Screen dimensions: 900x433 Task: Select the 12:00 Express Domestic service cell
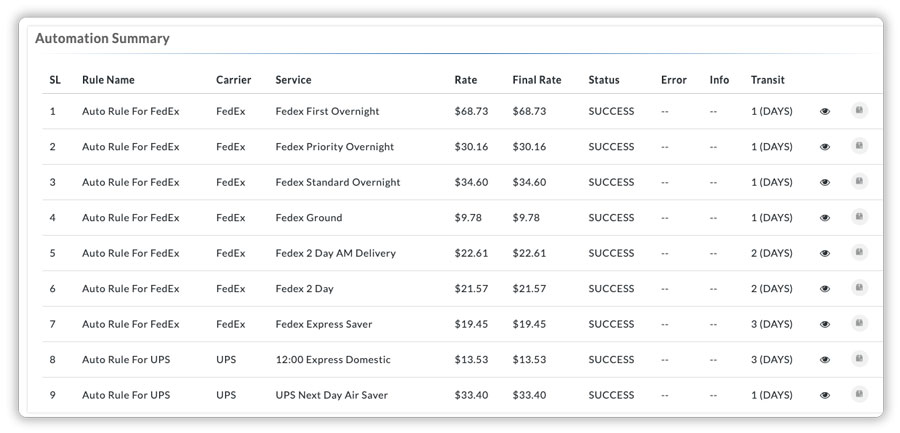point(333,360)
